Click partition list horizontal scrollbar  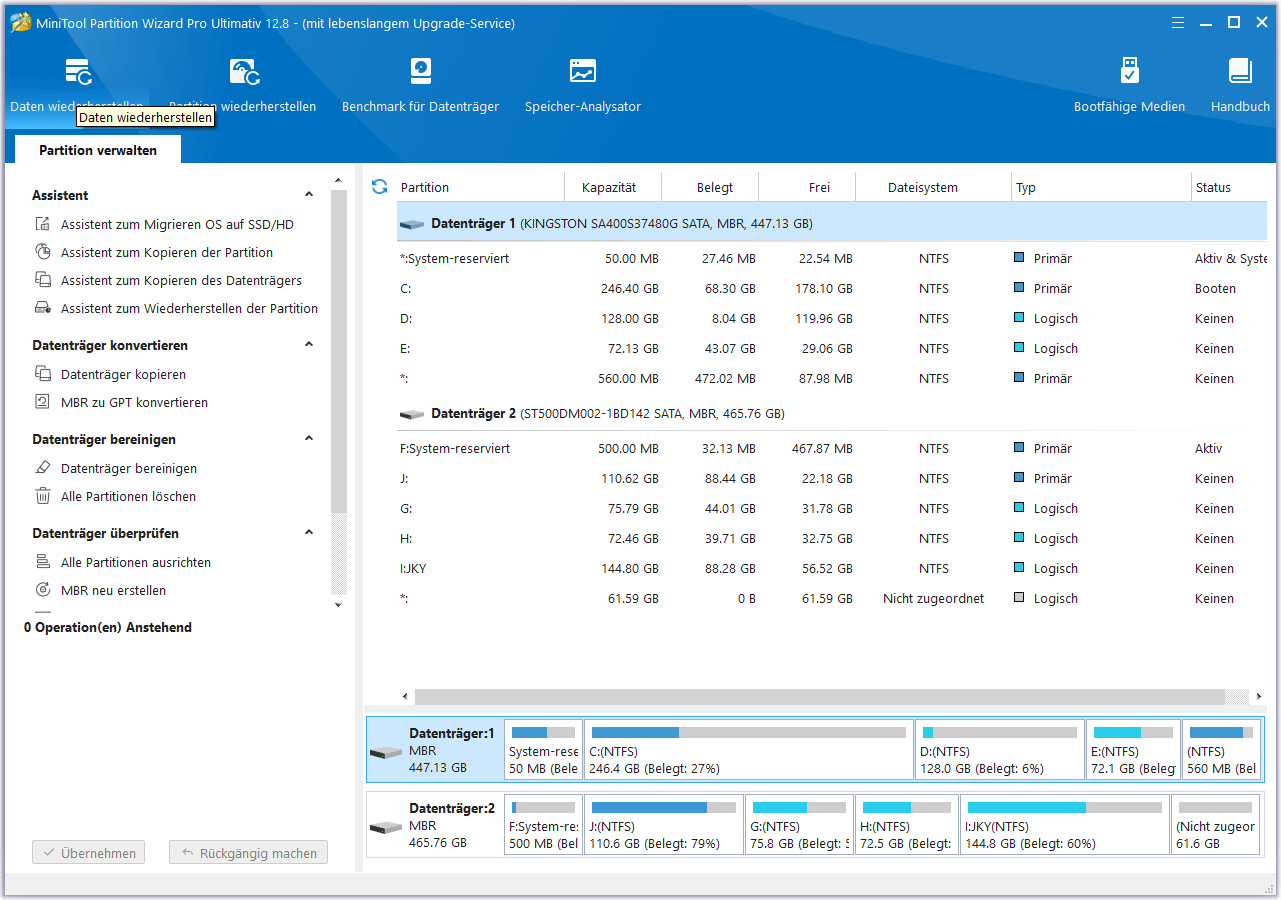(820, 696)
